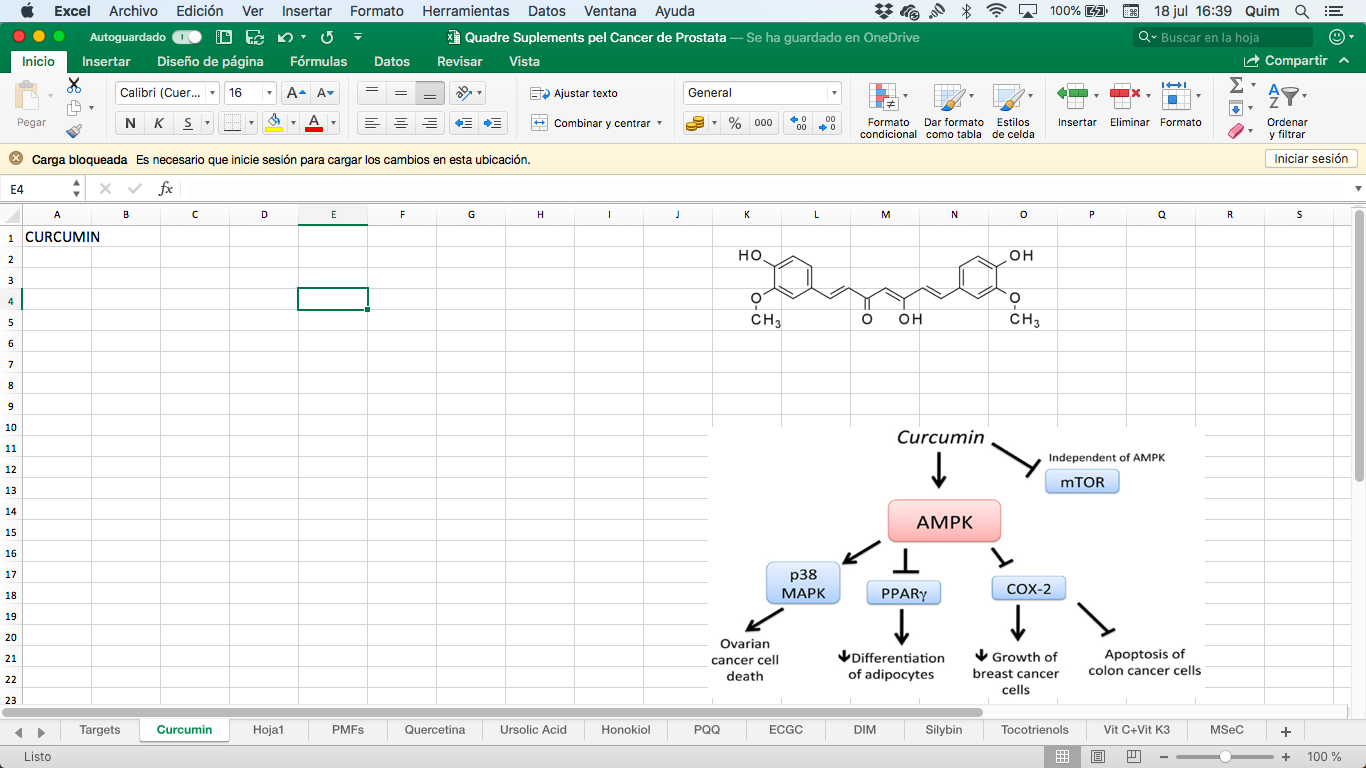This screenshot has width=1366, height=768.
Task: Toggle italic formatting K button
Action: tap(158, 123)
